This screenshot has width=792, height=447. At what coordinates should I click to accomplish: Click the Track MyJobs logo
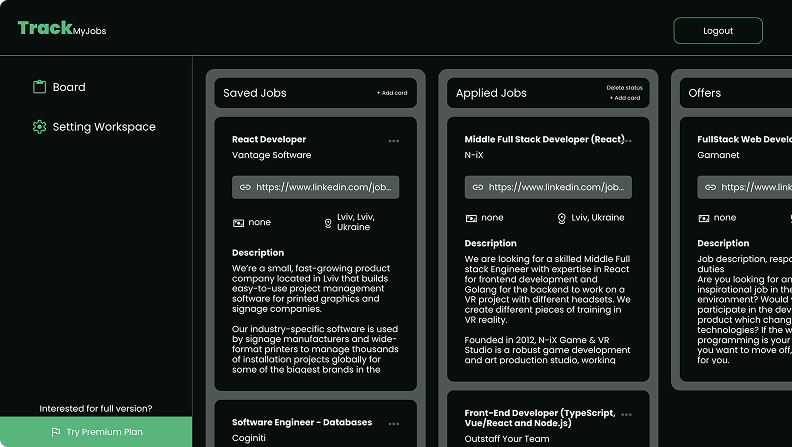click(61, 29)
